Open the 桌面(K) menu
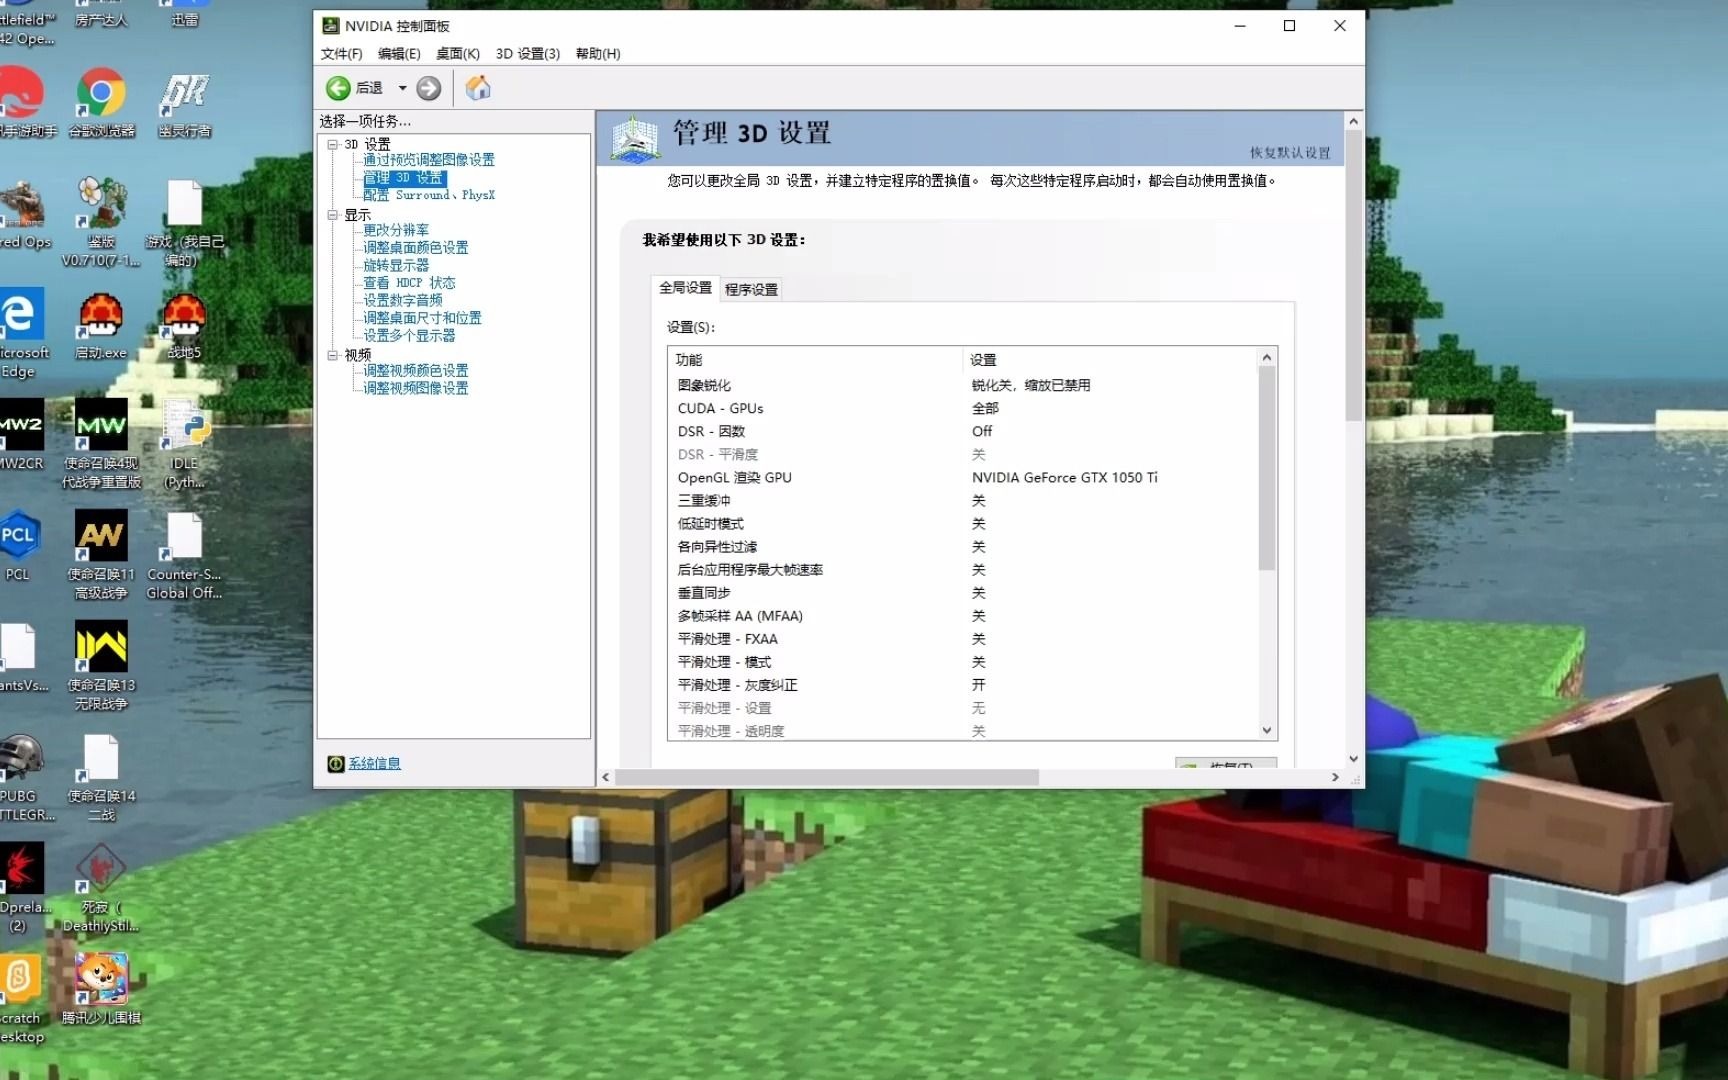 click(x=457, y=54)
